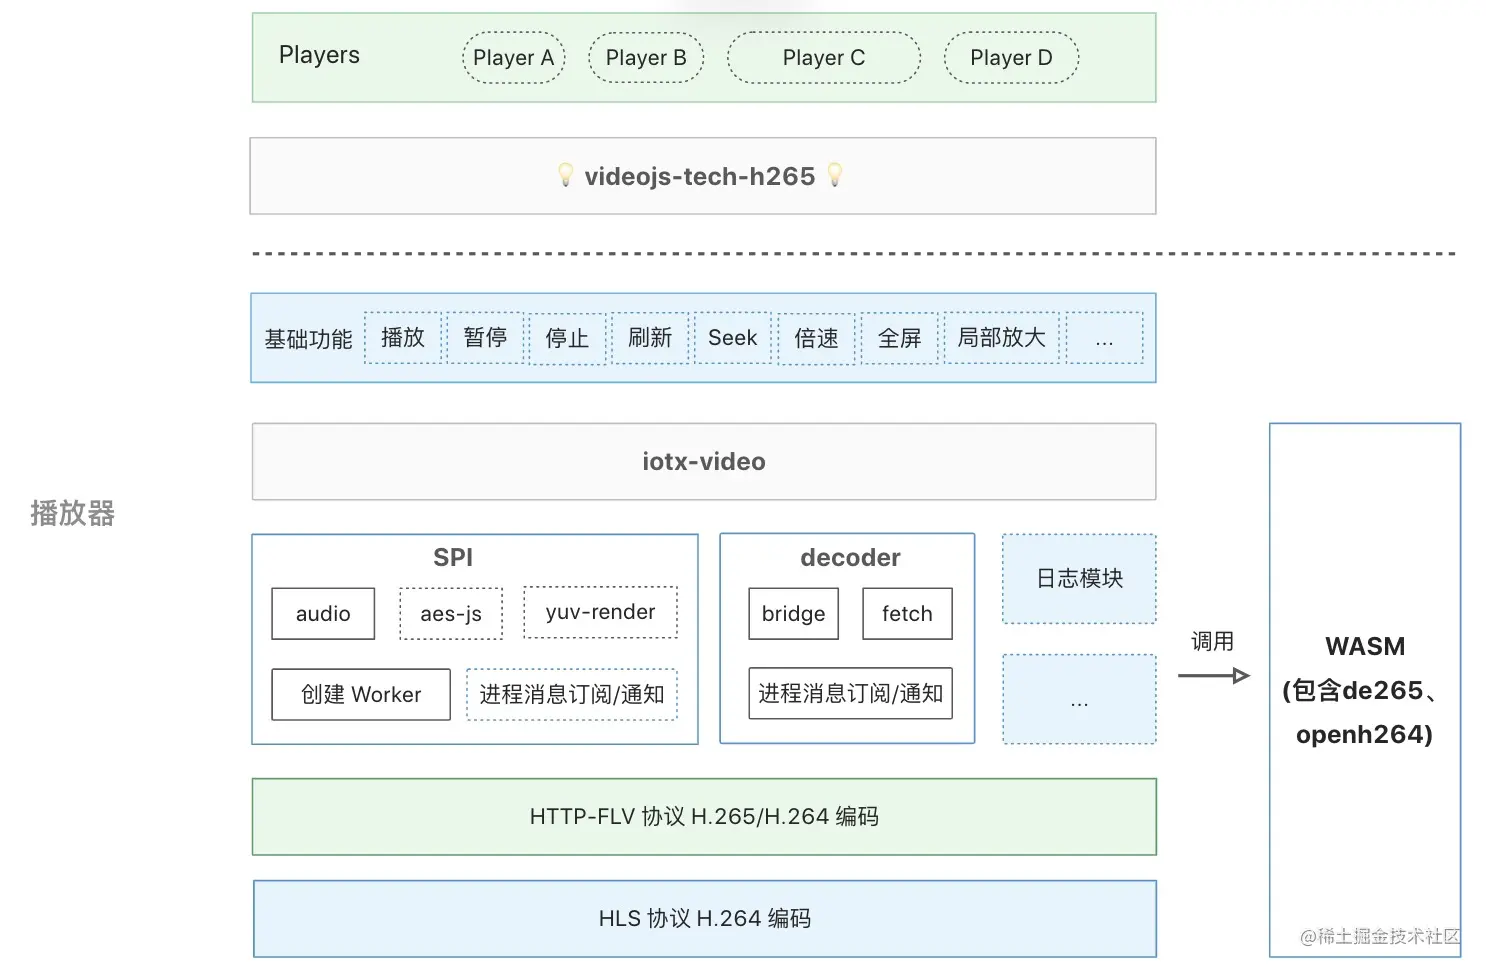
Task: Click the 基础功能 label
Action: 308,339
